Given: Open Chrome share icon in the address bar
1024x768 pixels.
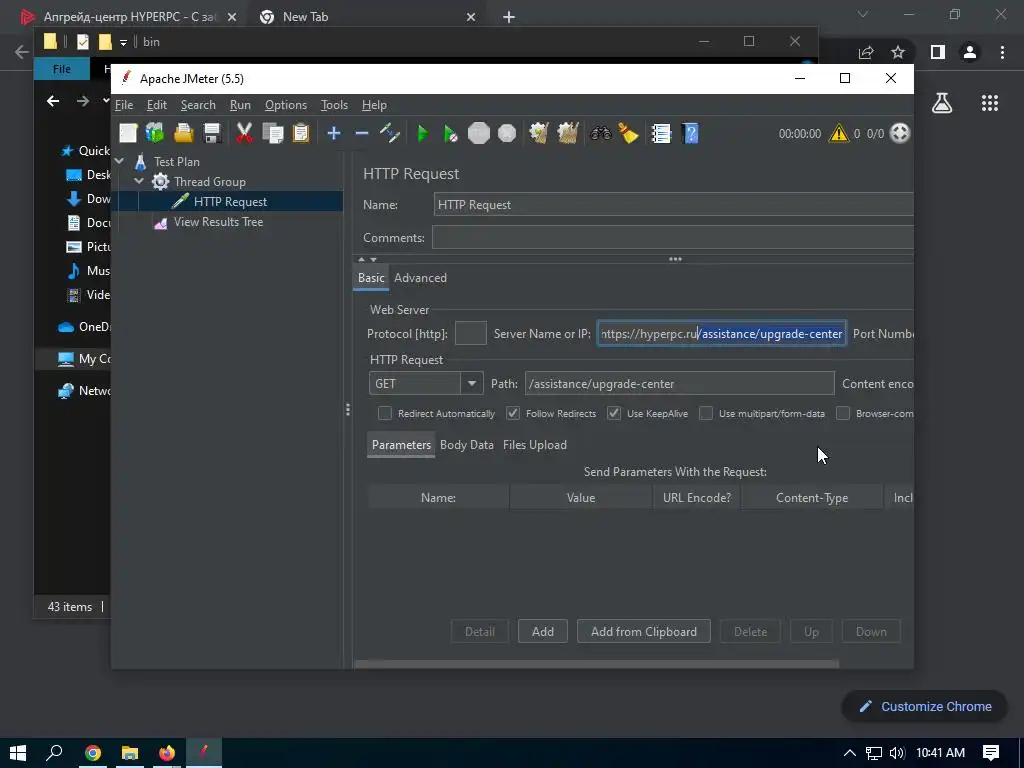Looking at the screenshot, I should [x=866, y=52].
